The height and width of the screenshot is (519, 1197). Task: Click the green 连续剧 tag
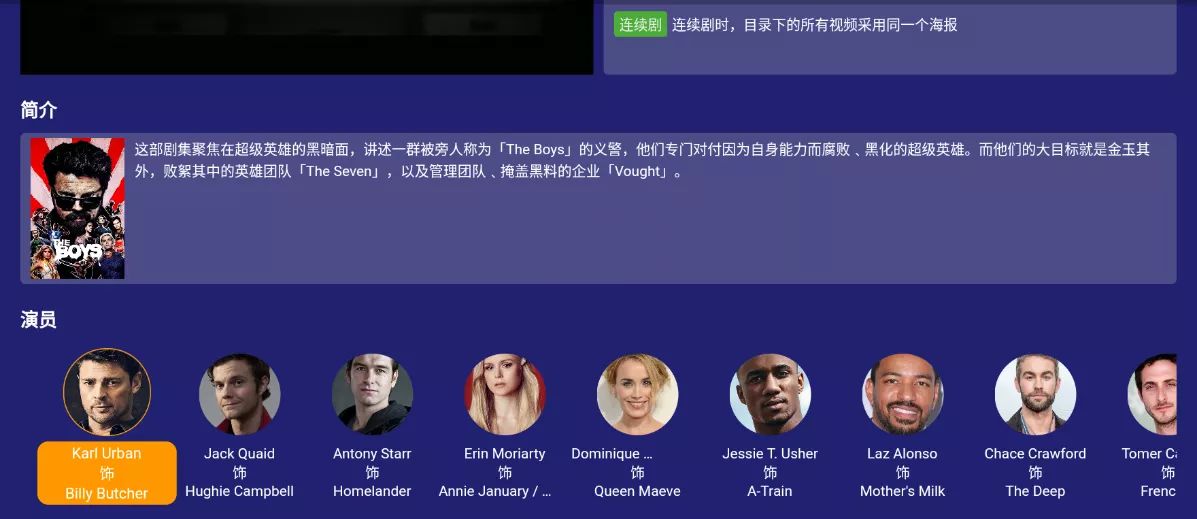point(640,24)
